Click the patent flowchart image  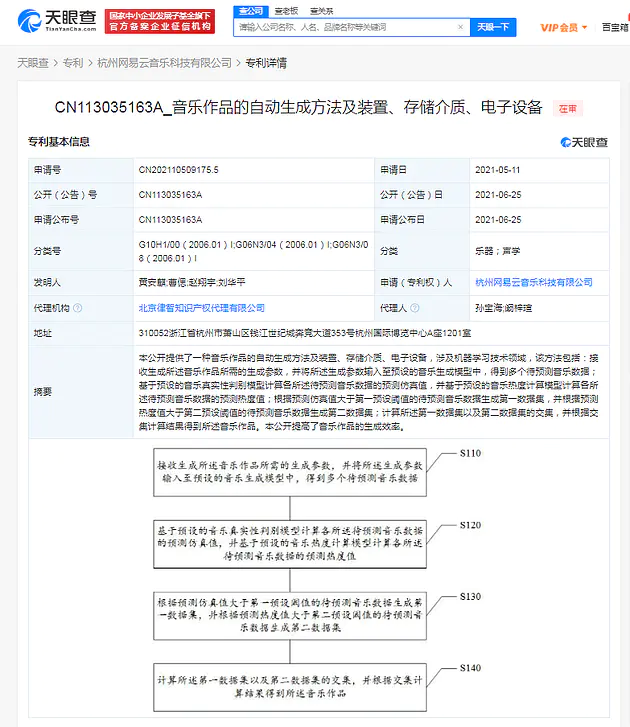pyautogui.click(x=318, y=580)
